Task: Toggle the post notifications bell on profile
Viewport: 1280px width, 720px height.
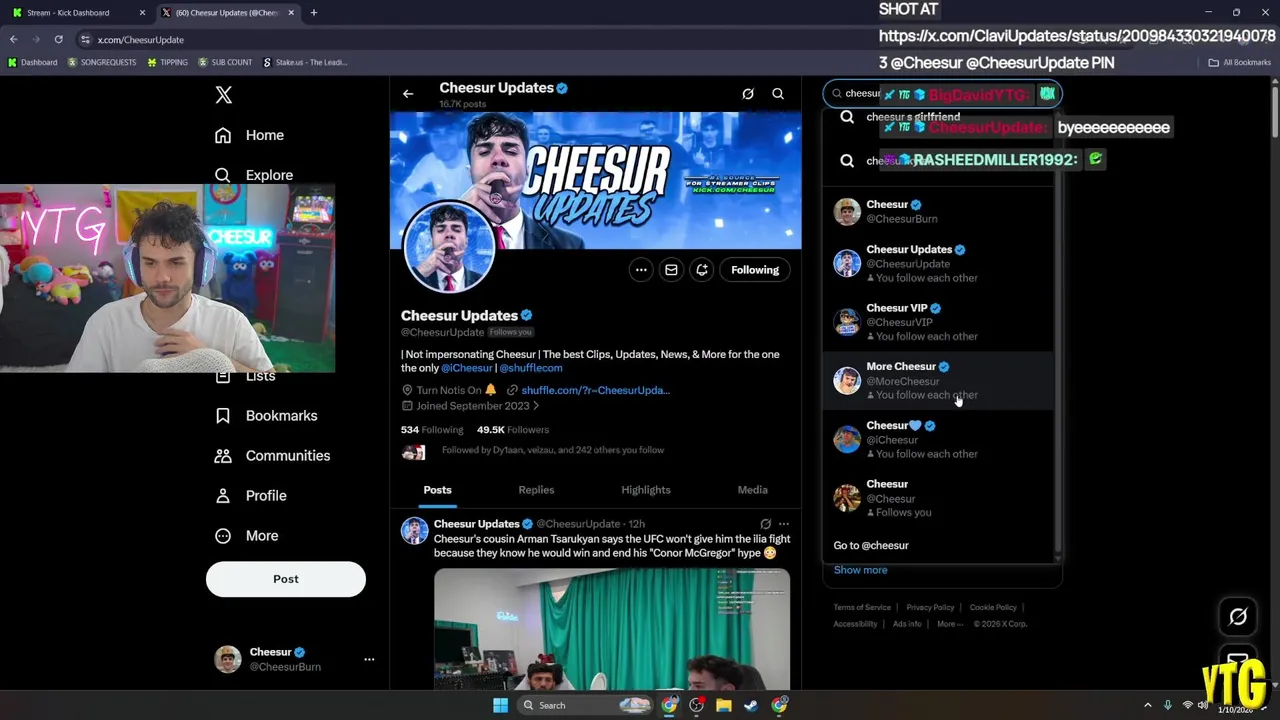Action: coord(702,270)
